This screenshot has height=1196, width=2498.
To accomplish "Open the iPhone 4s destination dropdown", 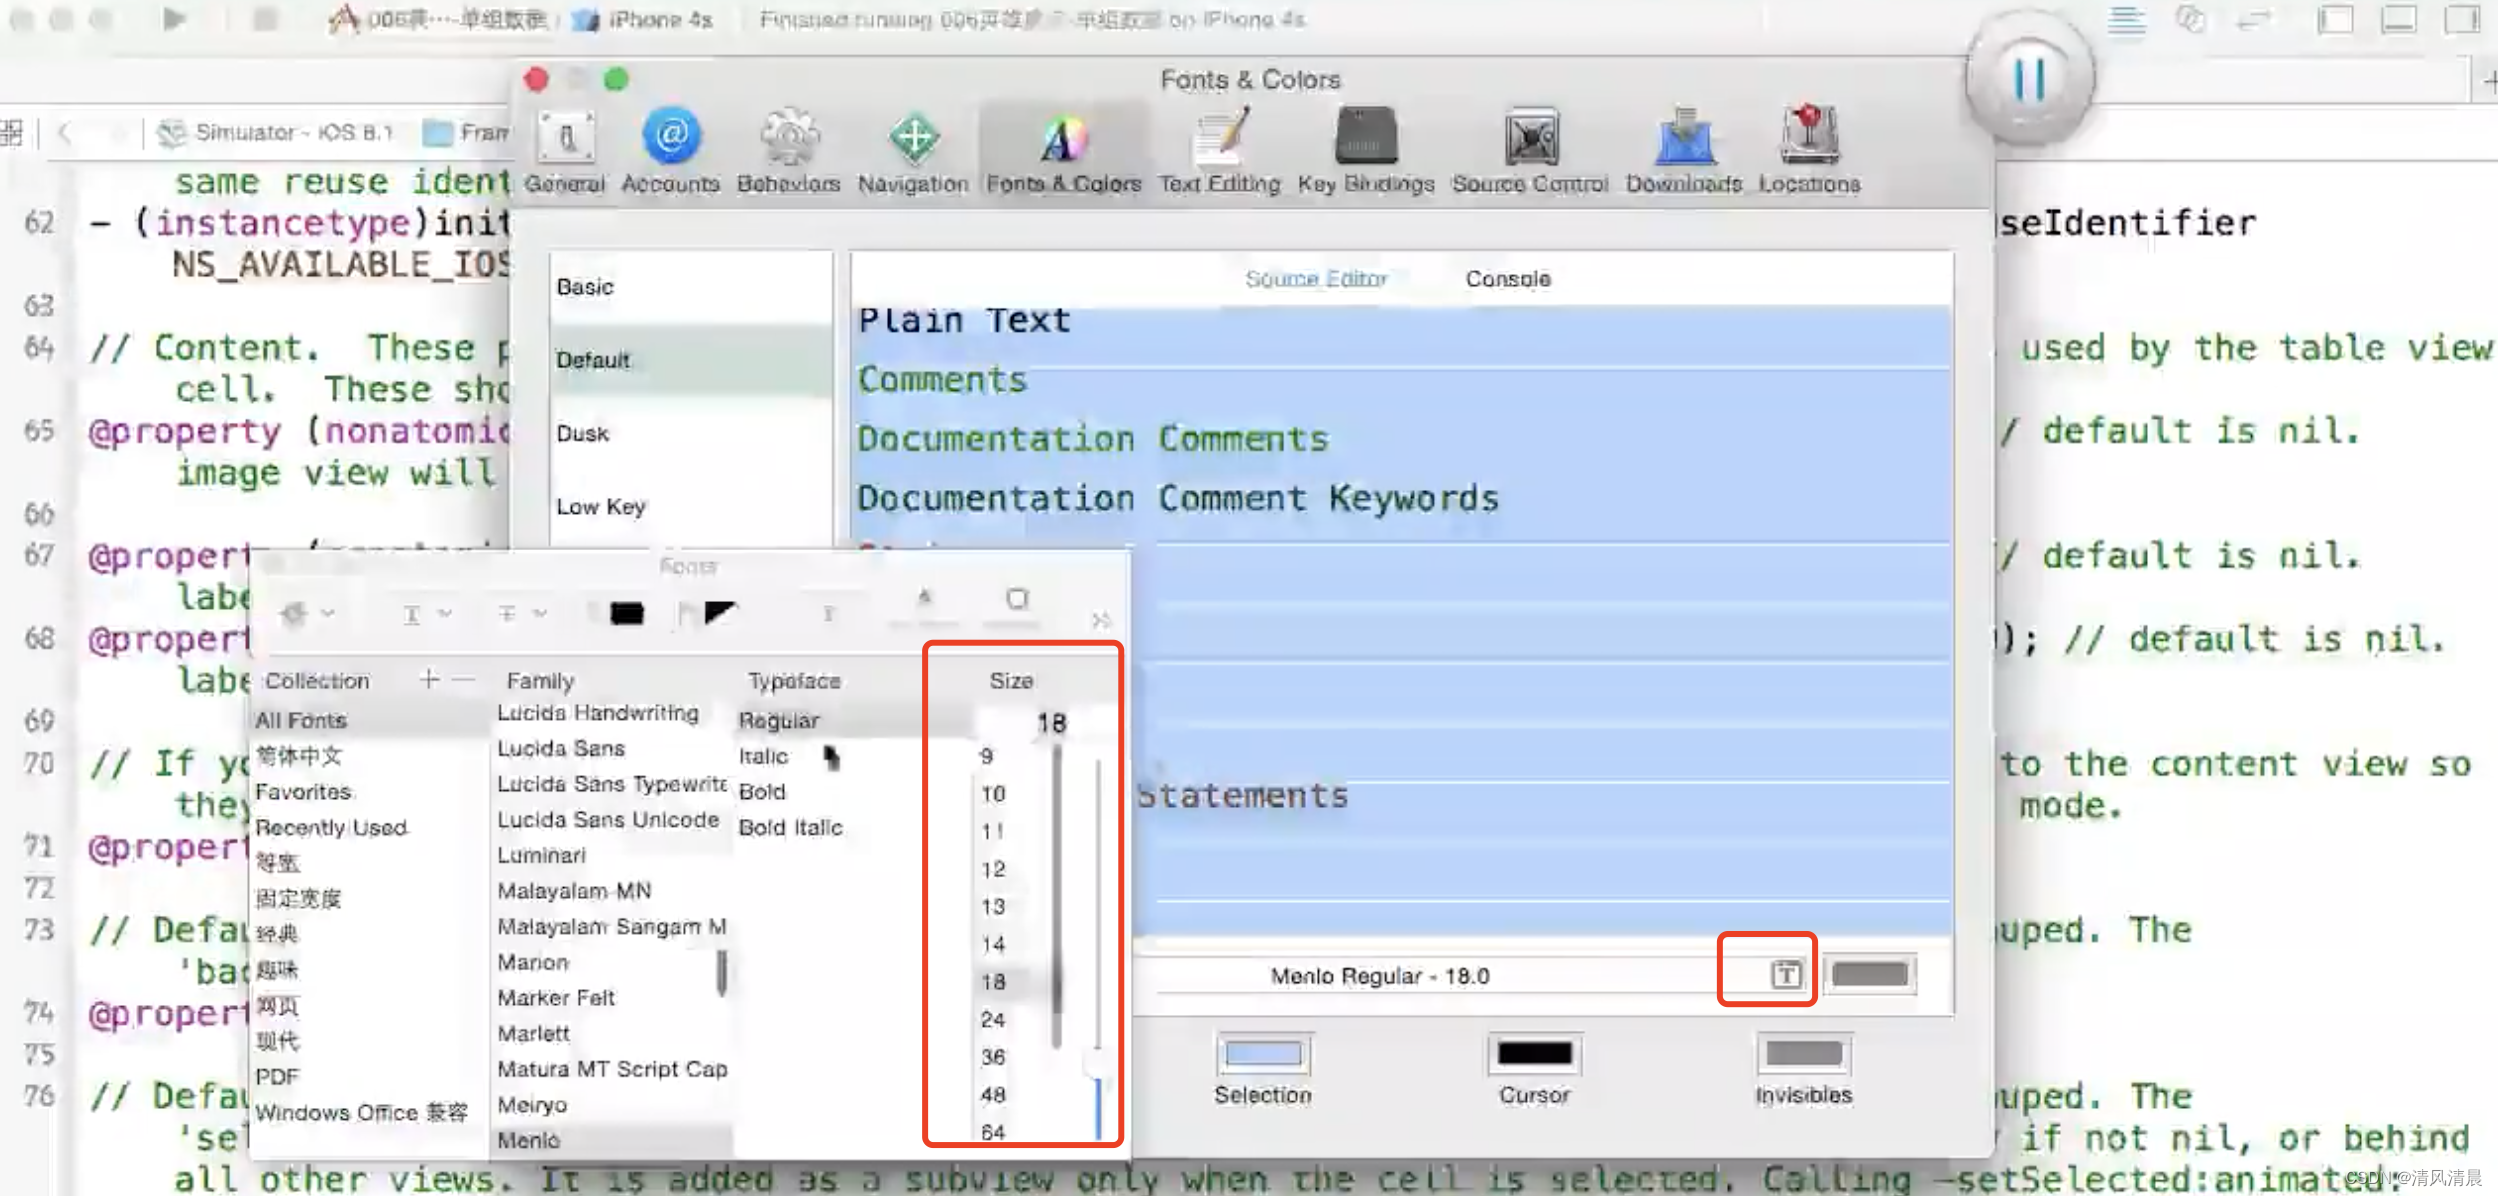I will tap(643, 19).
